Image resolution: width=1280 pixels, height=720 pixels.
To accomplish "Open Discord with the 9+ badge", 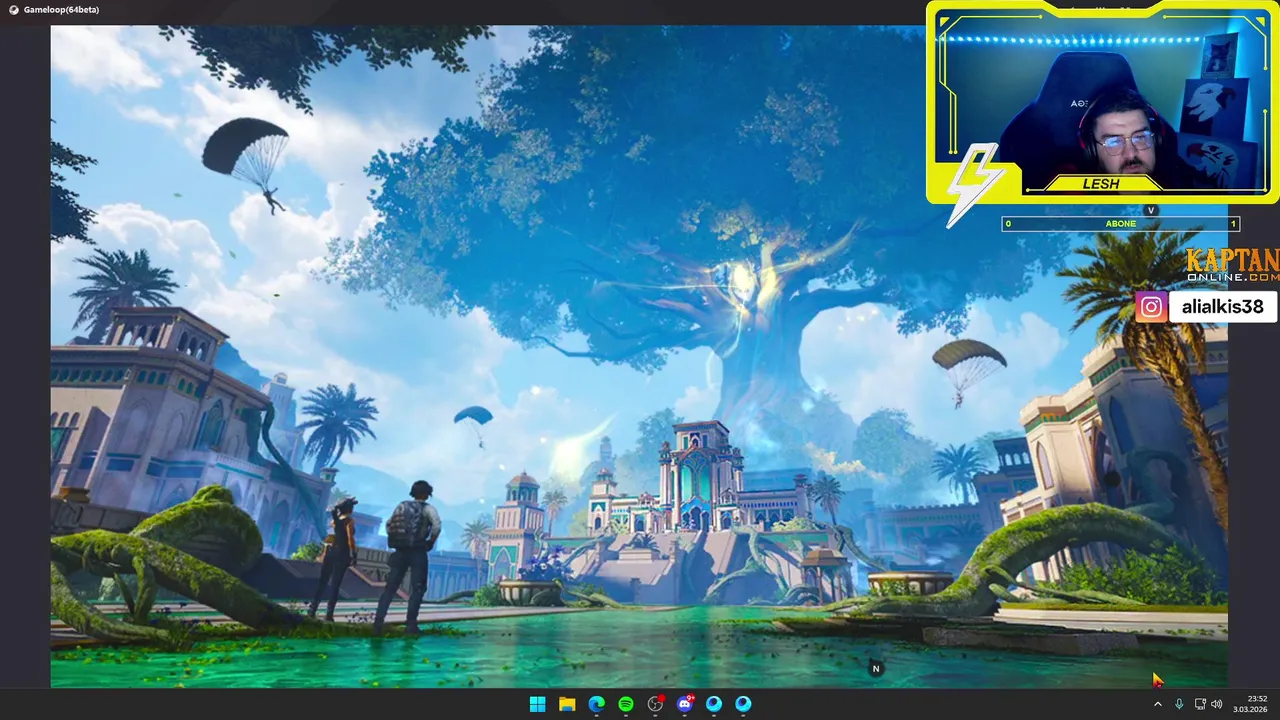I will [685, 704].
